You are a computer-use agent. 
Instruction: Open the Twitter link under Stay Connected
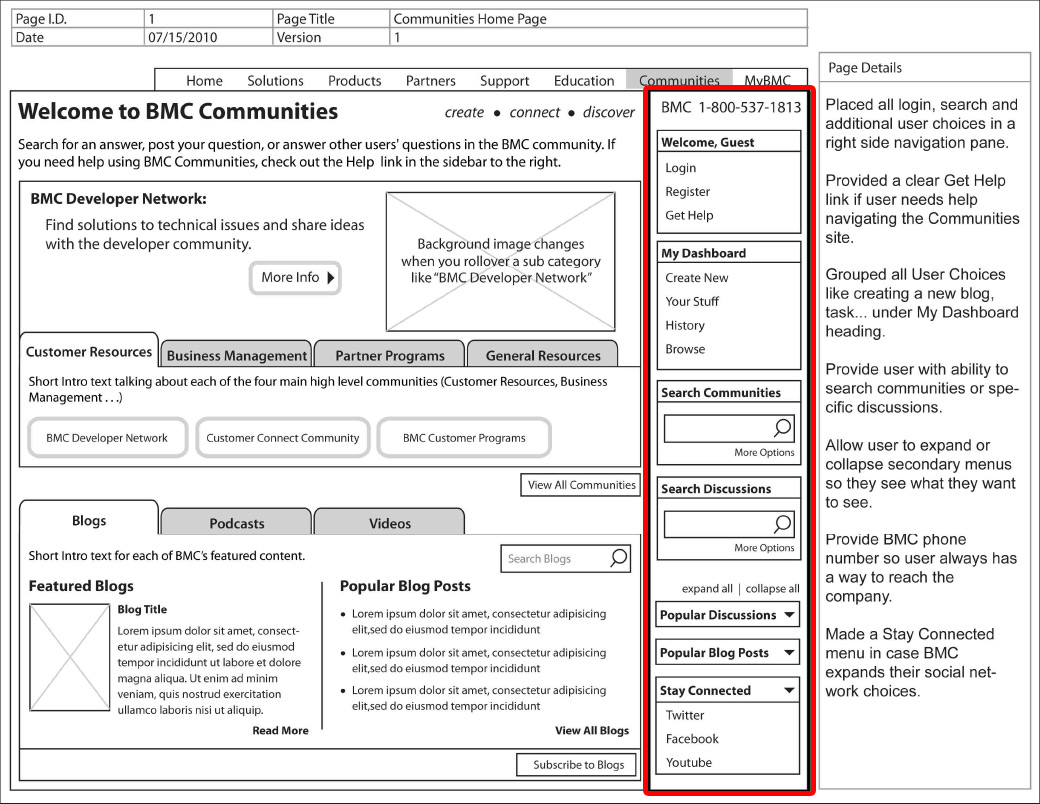[685, 715]
